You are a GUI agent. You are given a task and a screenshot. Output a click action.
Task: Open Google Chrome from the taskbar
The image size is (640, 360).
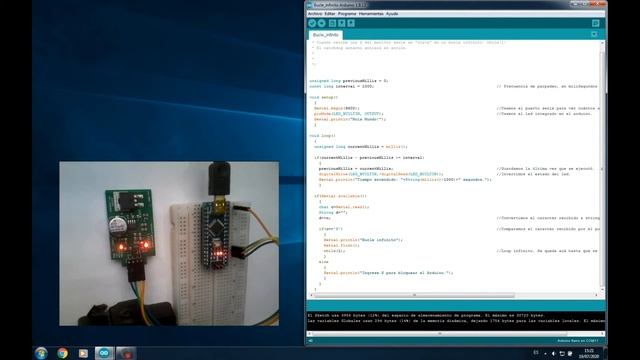[x=62, y=353]
